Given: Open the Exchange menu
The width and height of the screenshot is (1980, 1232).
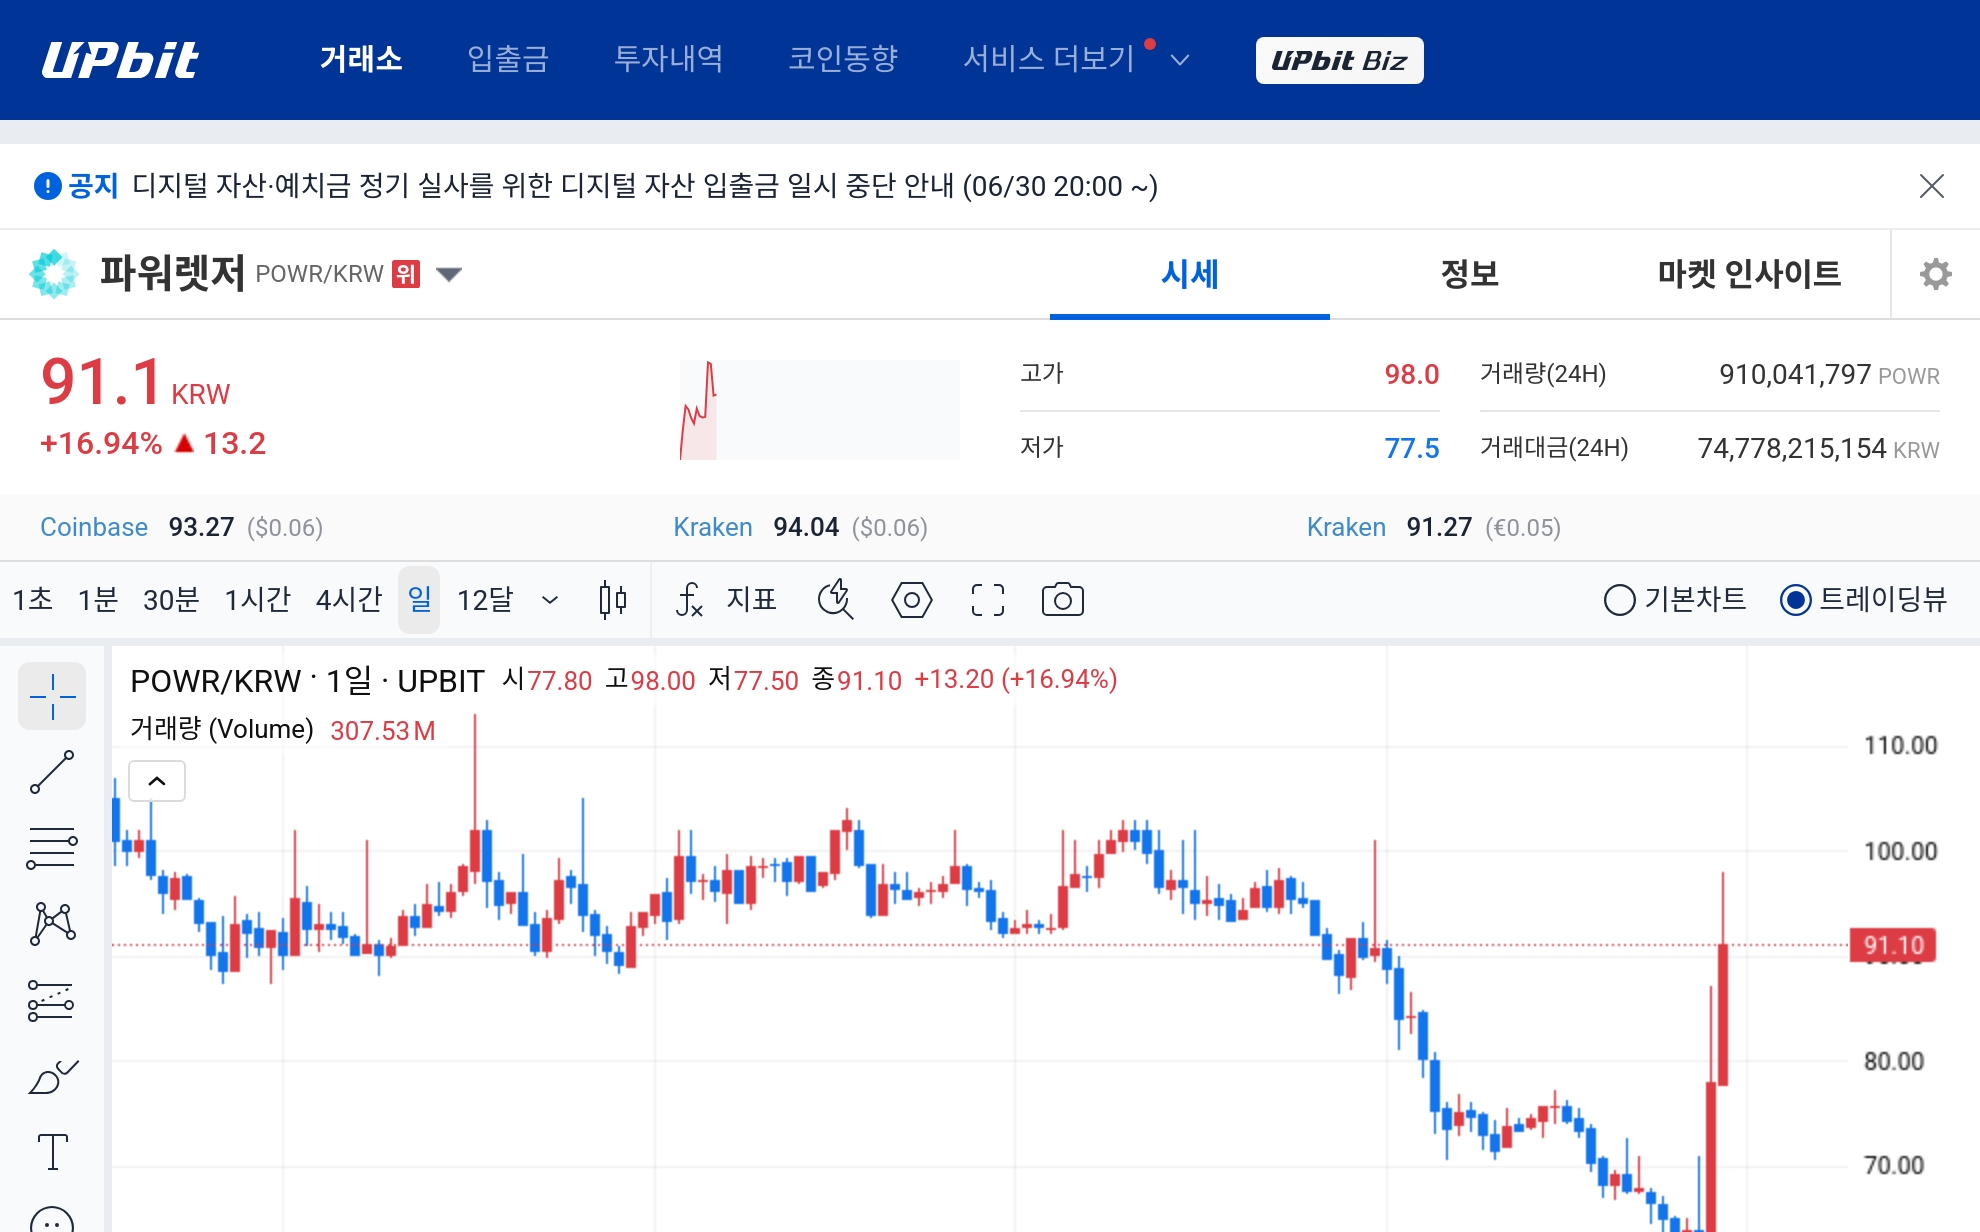Looking at the screenshot, I should [361, 59].
